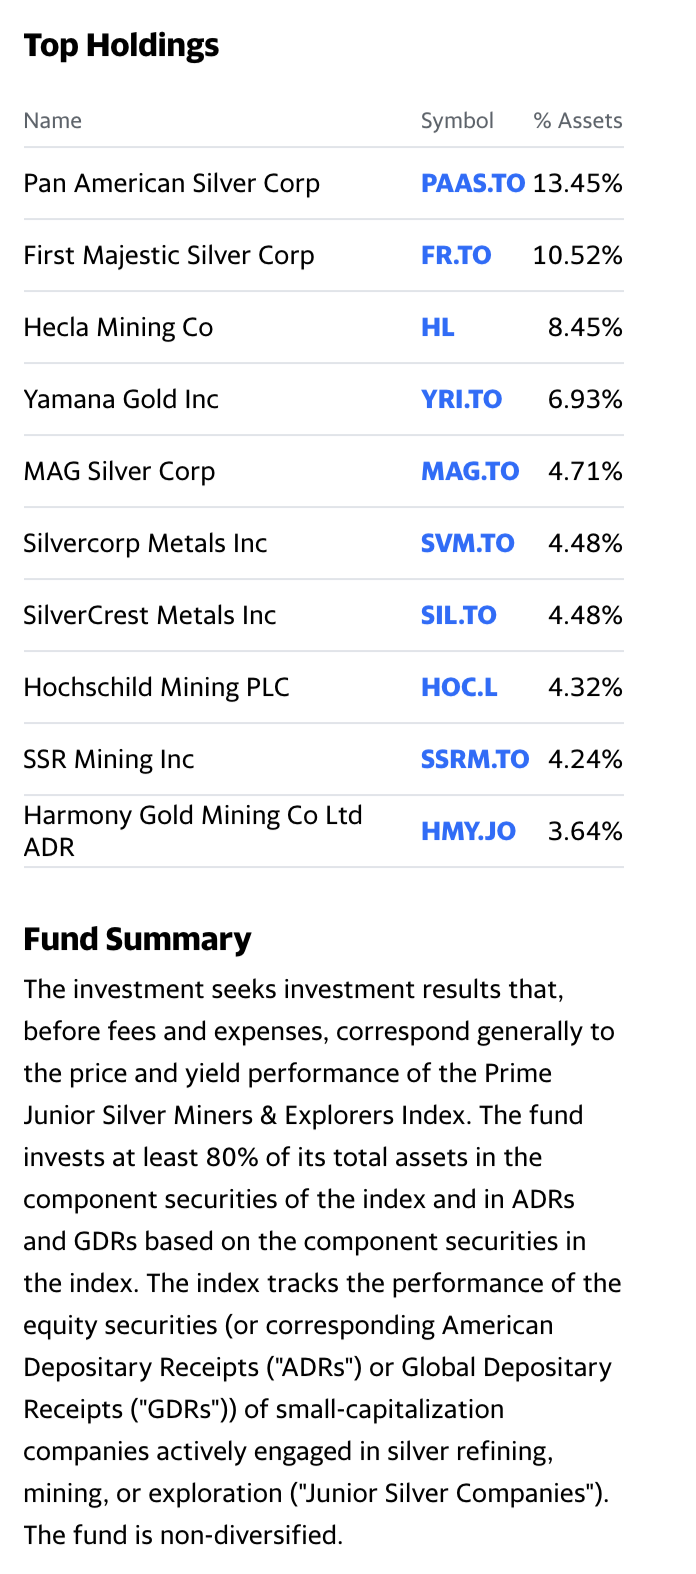Open the HMY.JO ticker link
Viewport: 696px width, 1574px height.
(x=468, y=831)
